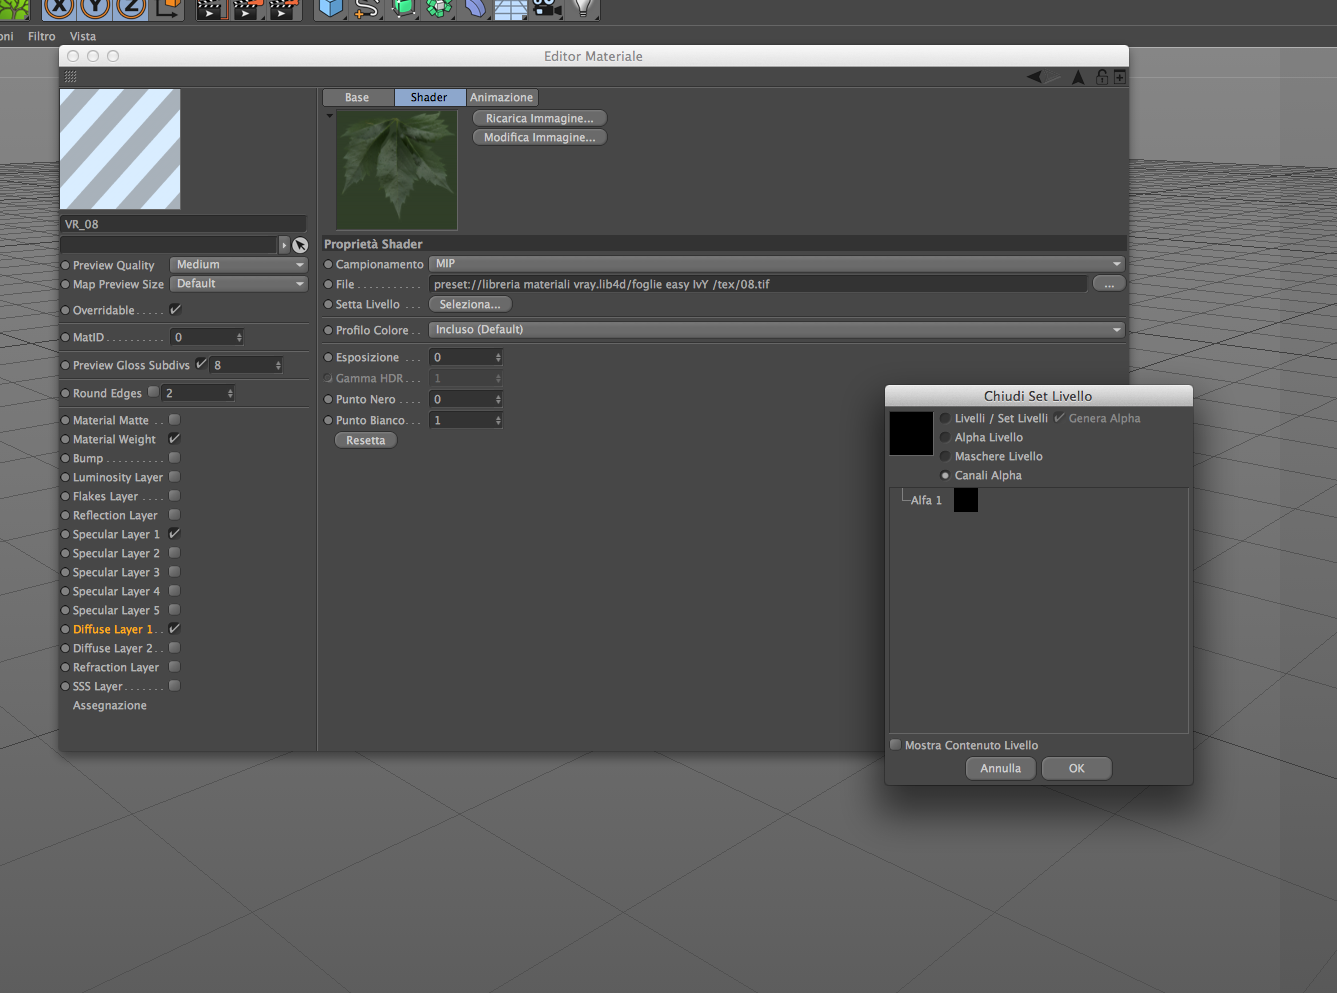Click the leaf texture thumbnail preview
Image resolution: width=1337 pixels, height=993 pixels.
tap(397, 170)
